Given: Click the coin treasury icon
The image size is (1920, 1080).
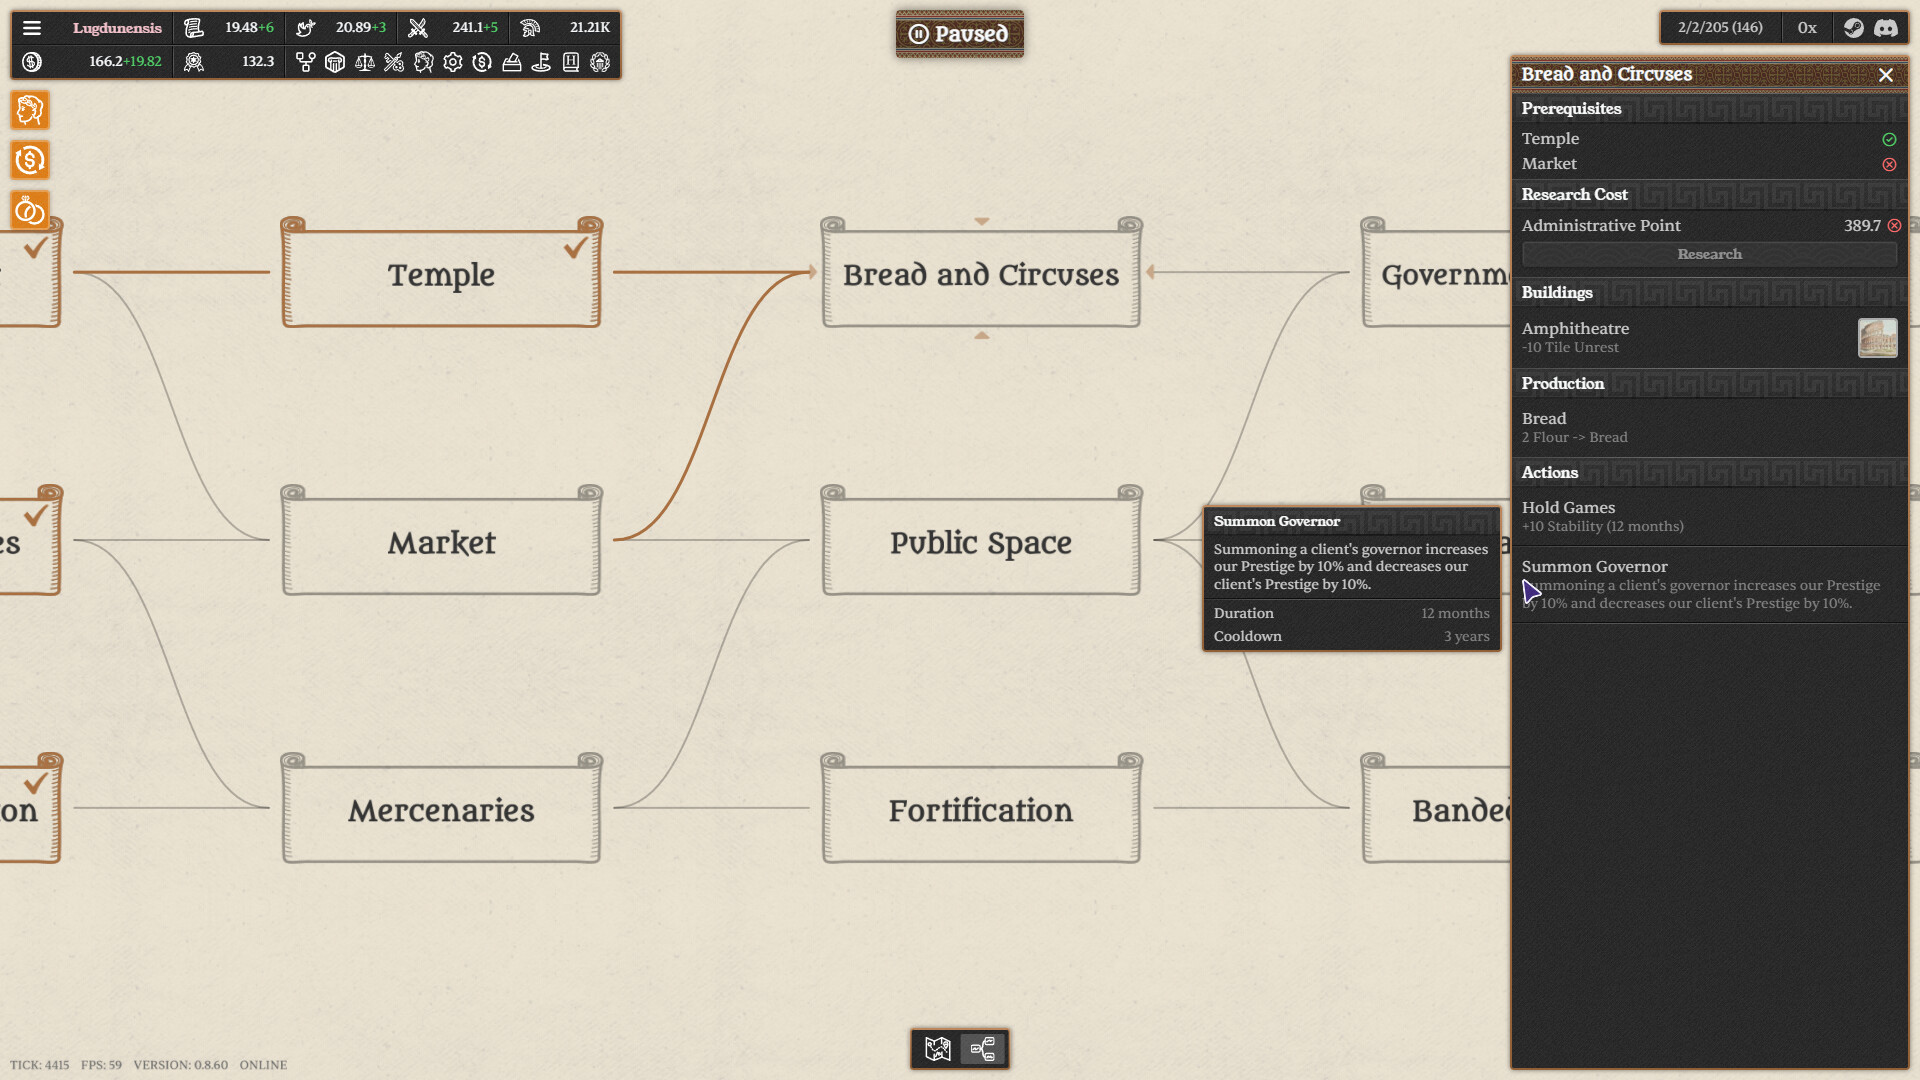Looking at the screenshot, I should click(x=32, y=62).
